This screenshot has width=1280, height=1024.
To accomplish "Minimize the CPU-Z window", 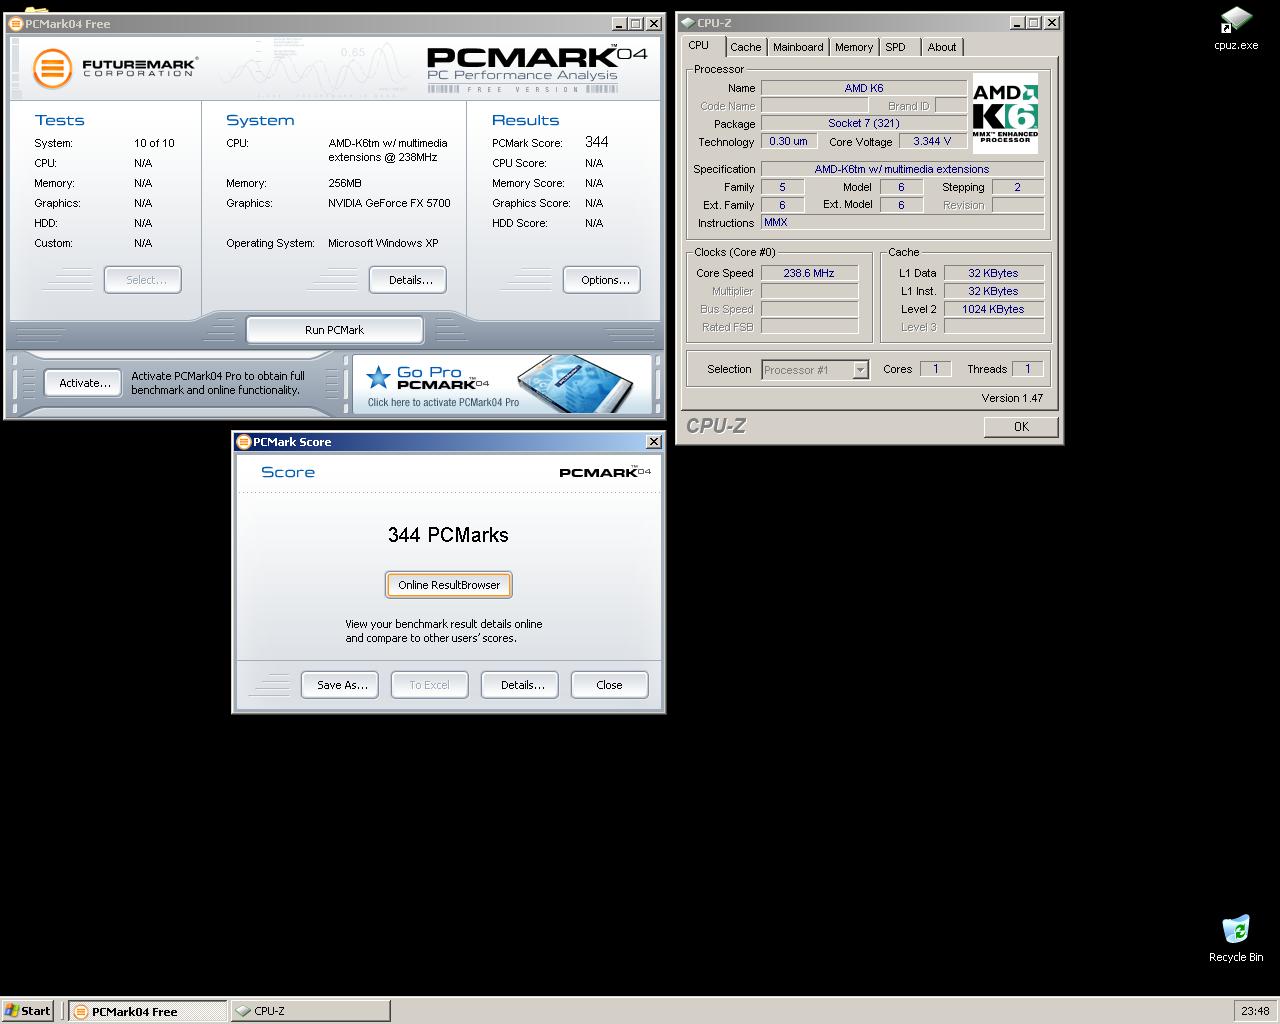I will tap(1017, 22).
